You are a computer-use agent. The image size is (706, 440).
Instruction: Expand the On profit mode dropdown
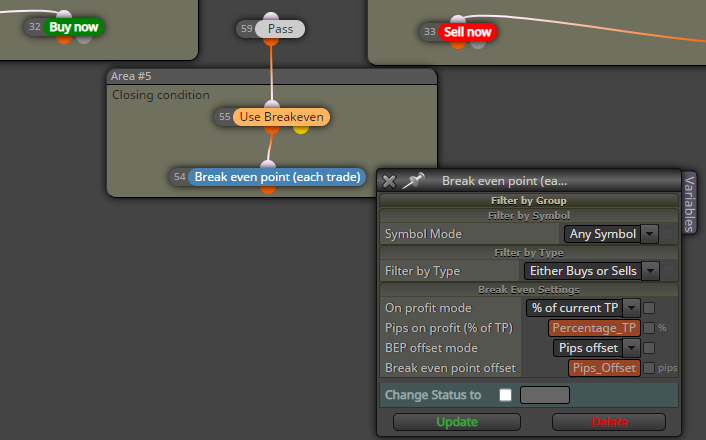(631, 308)
